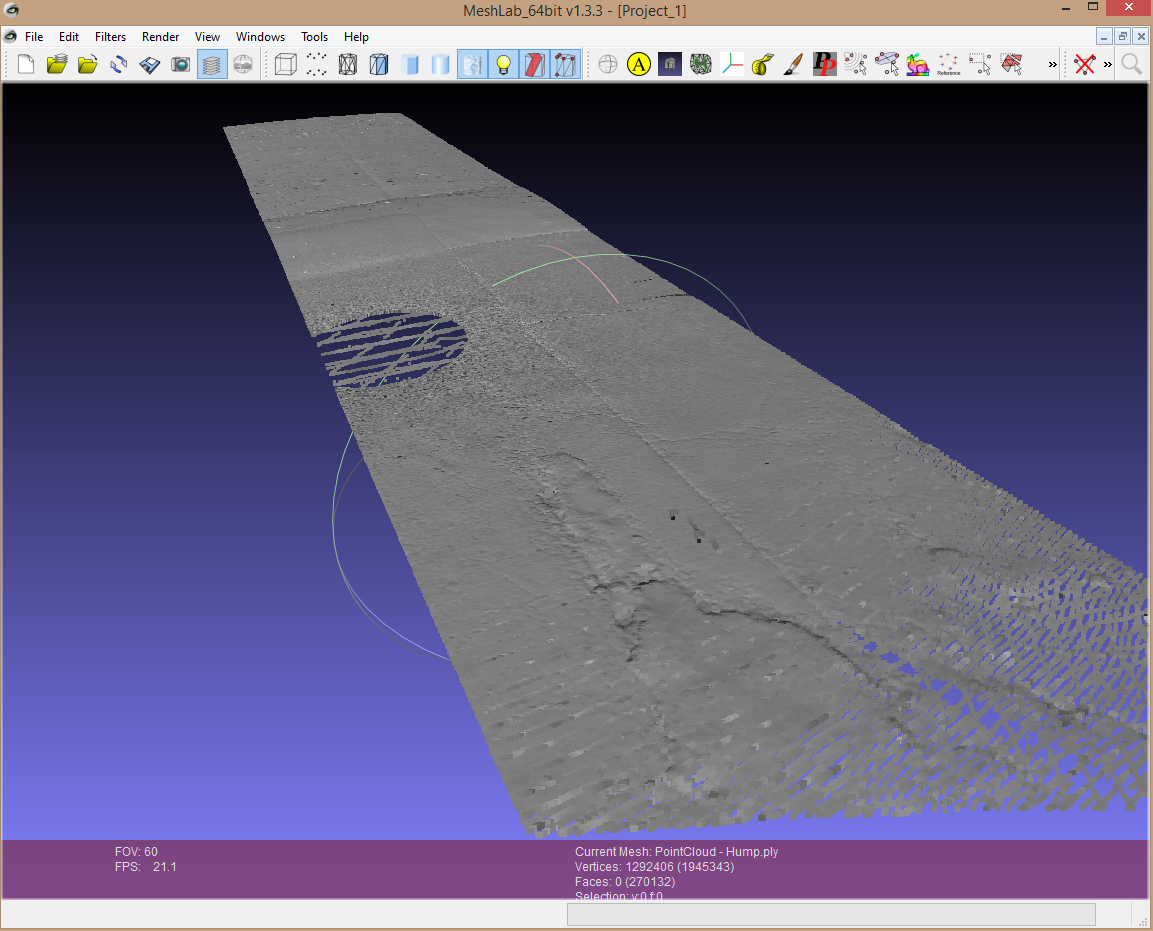Click the raster globe icon
Viewport: 1153px width, 931px height.
coord(243,65)
